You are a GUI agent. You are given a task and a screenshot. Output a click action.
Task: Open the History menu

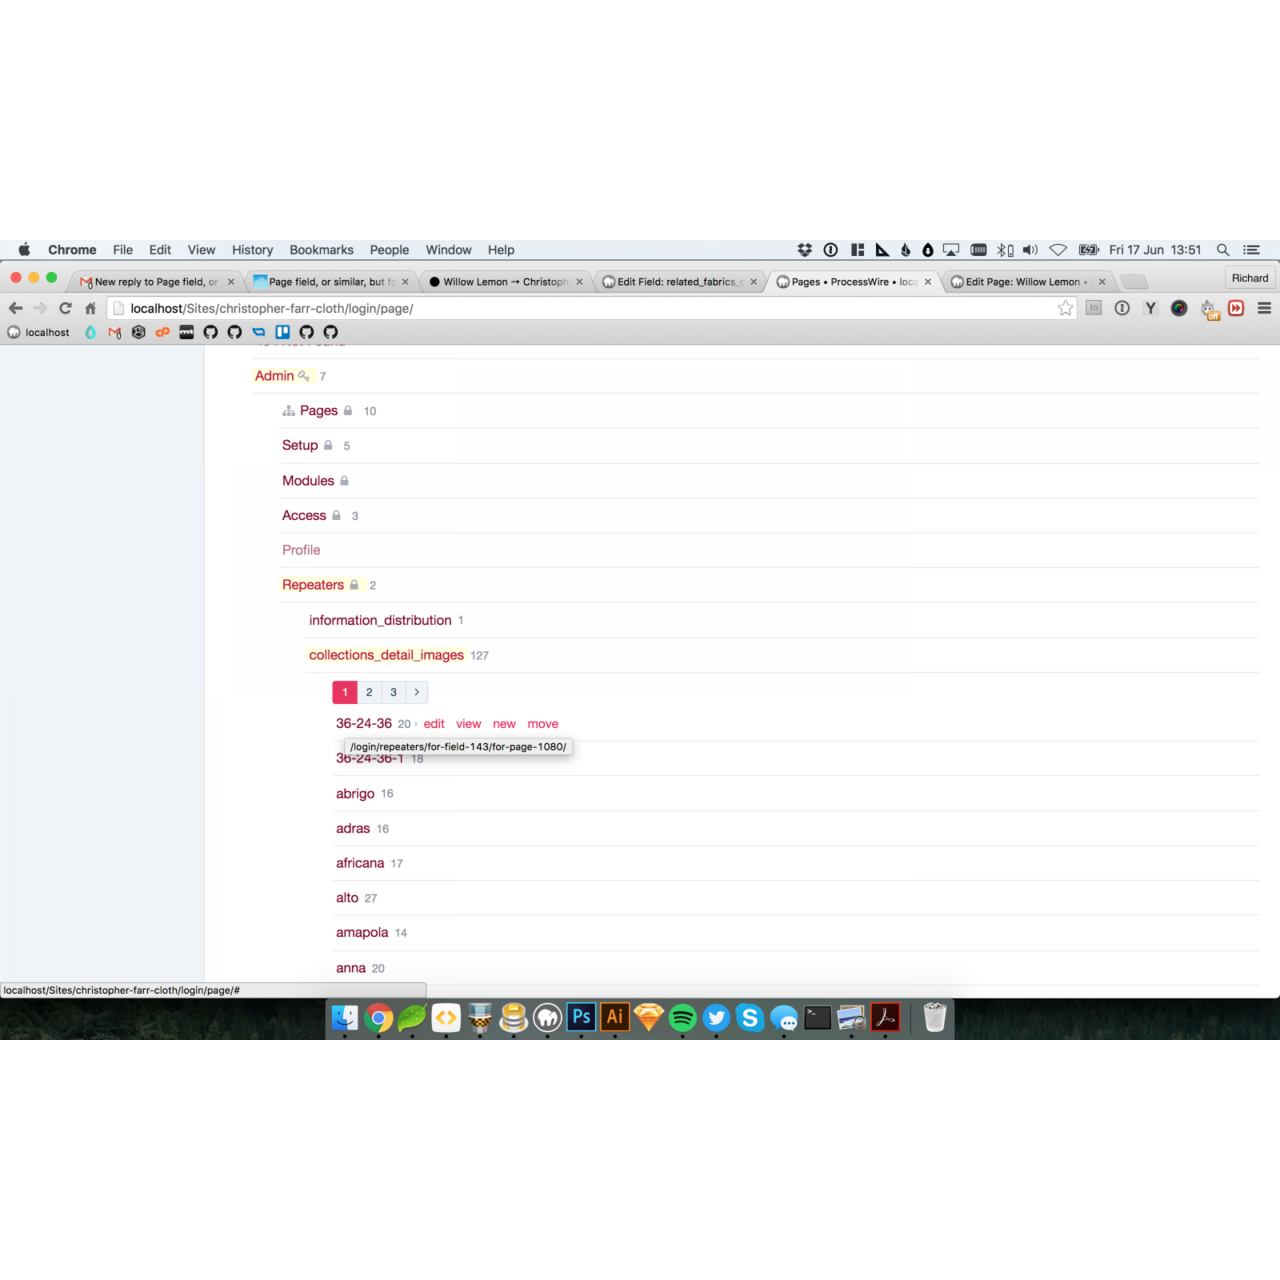252,250
